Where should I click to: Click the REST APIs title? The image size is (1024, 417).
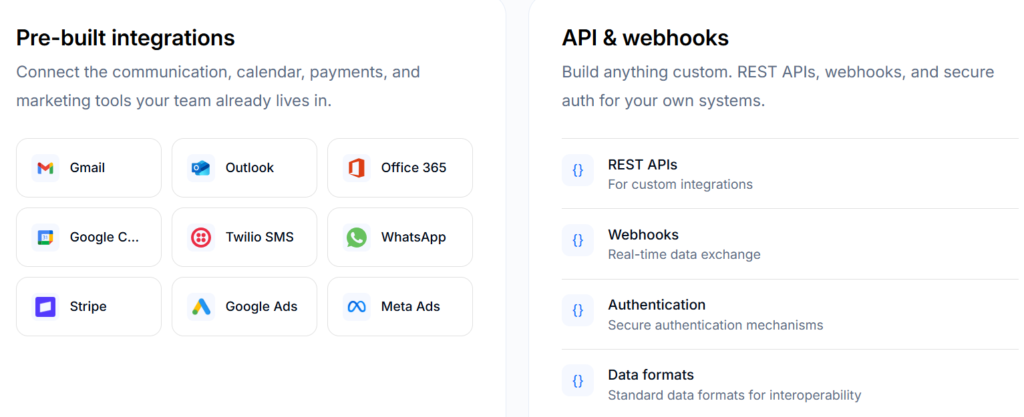point(643,164)
